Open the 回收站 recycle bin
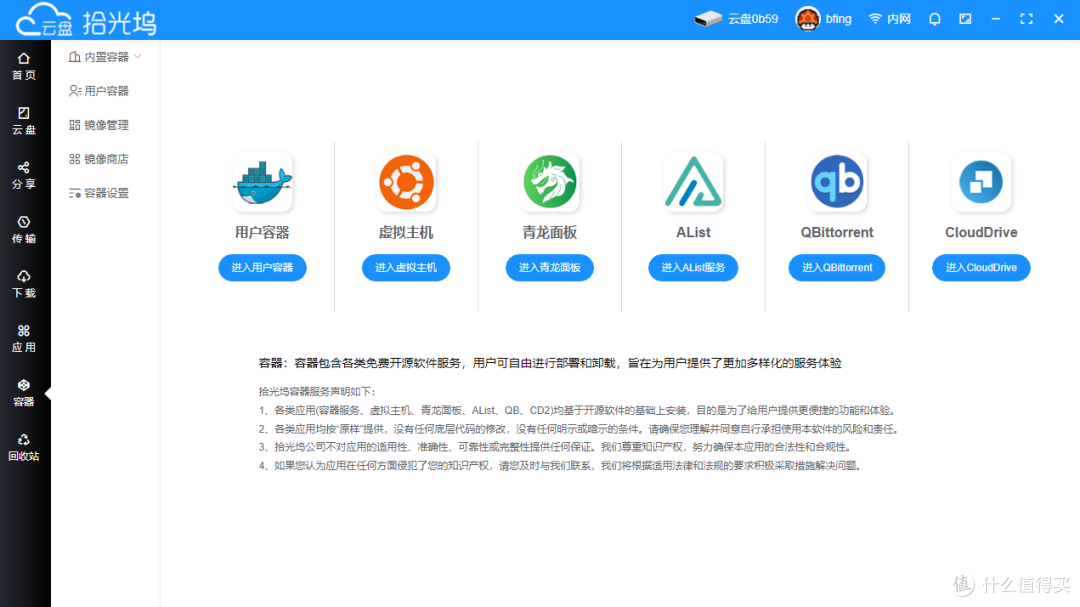The image size is (1080, 607). 24,447
